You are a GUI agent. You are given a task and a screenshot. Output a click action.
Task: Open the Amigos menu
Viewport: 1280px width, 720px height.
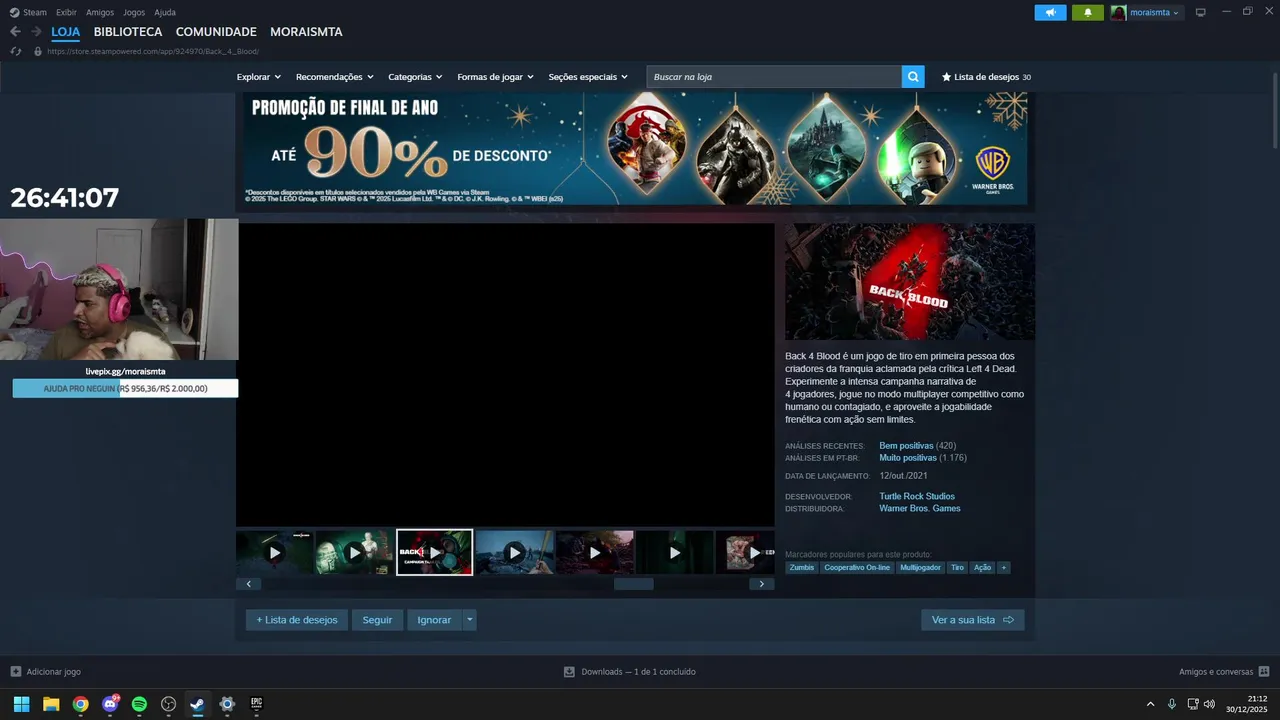point(100,12)
